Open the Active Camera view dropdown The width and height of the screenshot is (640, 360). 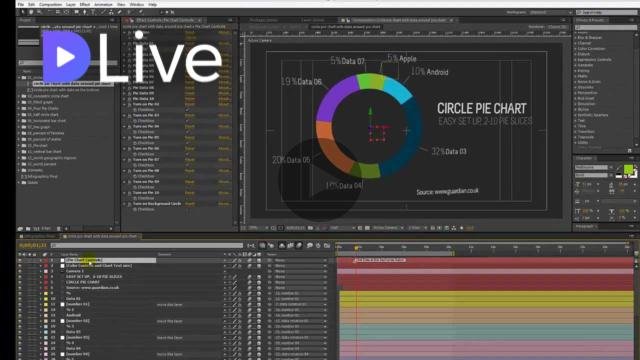[x=387, y=228]
